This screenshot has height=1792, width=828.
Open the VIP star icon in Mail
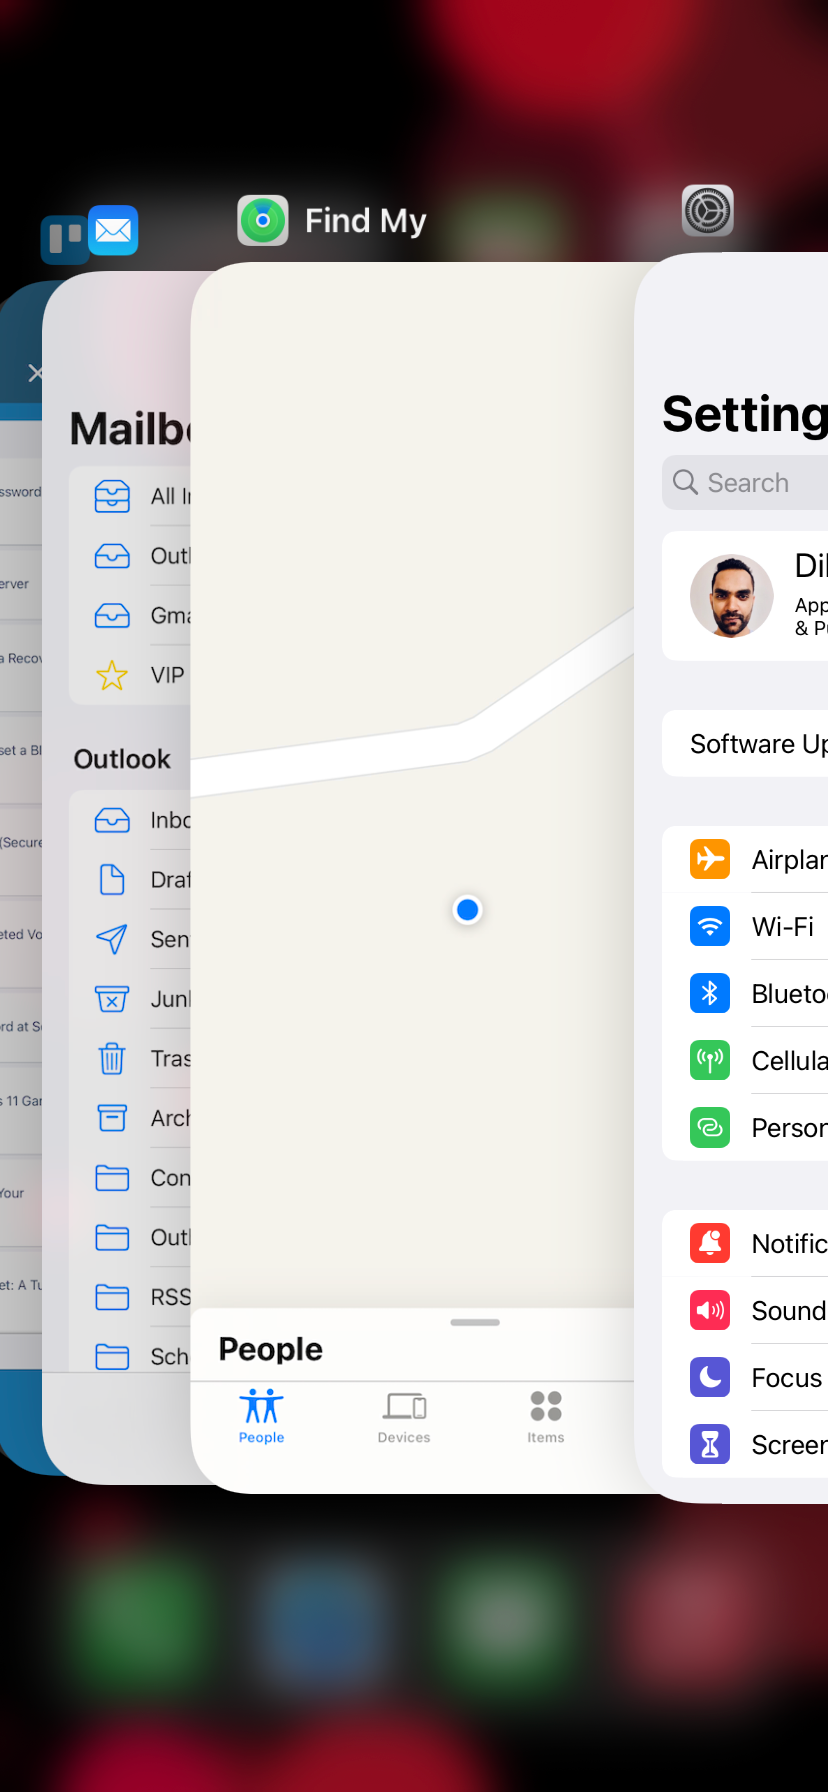112,675
